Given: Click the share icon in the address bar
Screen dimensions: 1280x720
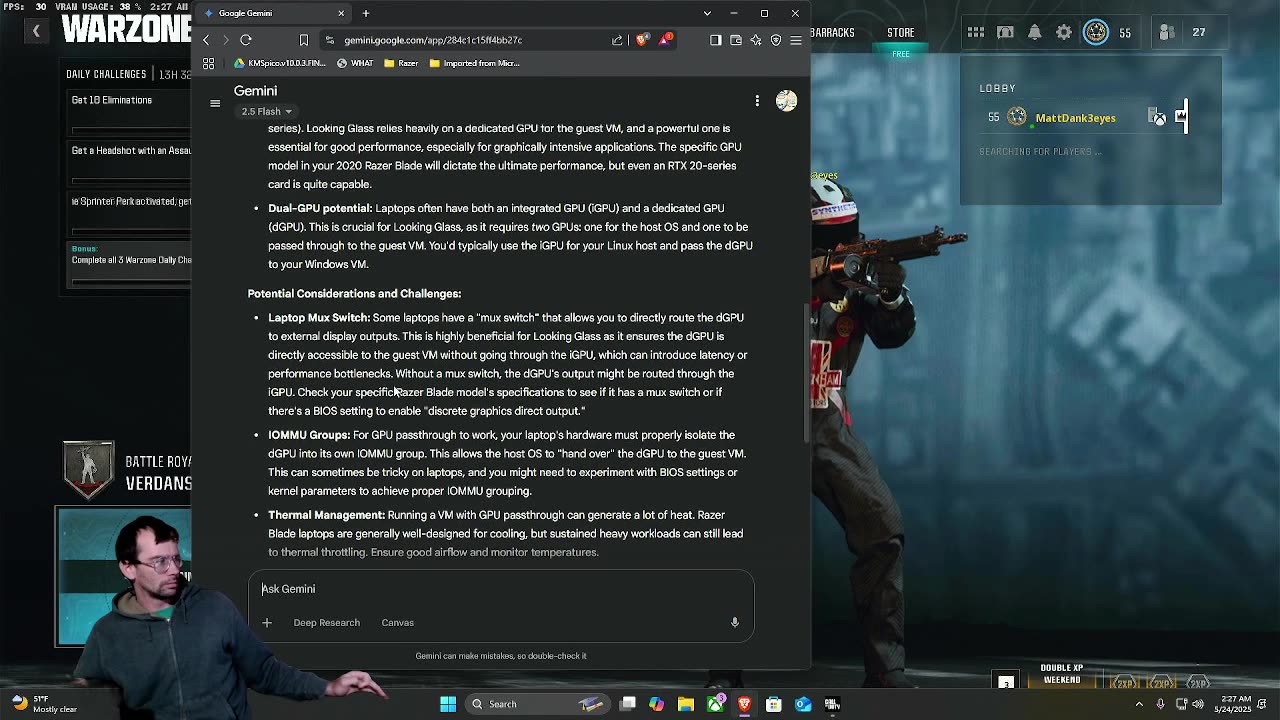Looking at the screenshot, I should [617, 40].
